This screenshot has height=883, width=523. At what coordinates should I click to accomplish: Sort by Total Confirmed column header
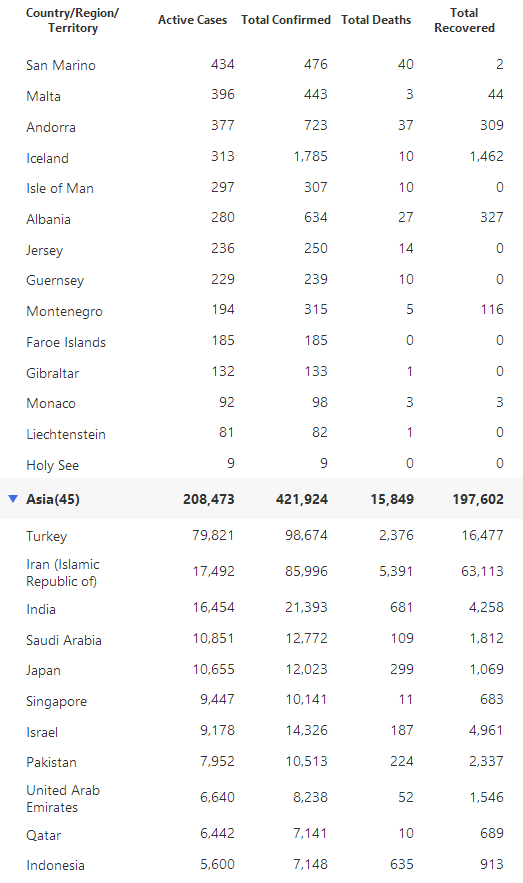click(286, 20)
